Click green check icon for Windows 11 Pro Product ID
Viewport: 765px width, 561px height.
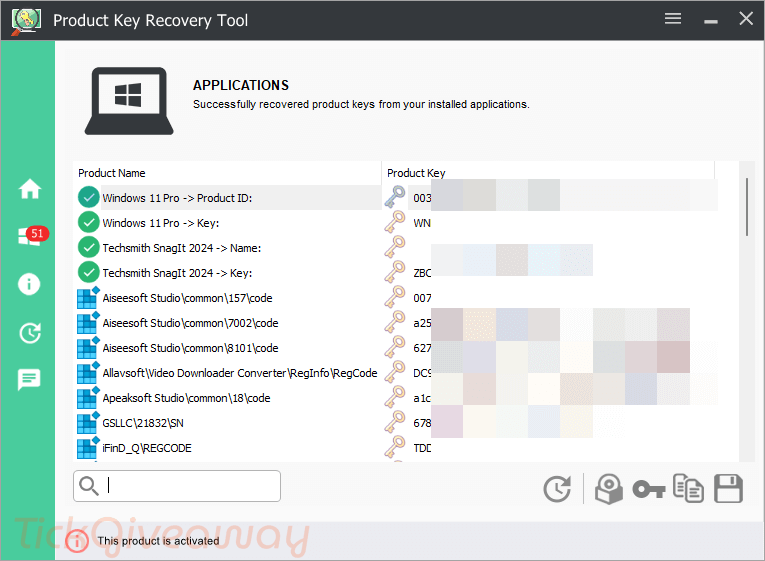[x=89, y=198]
